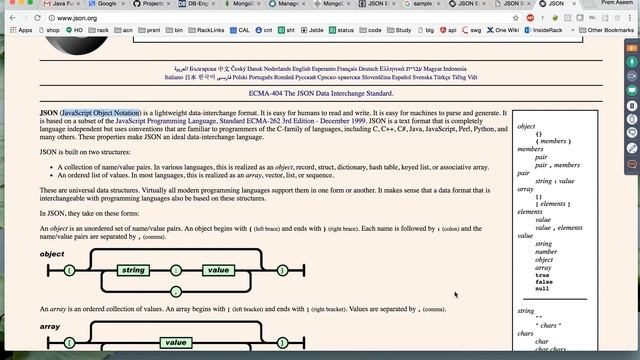Open the One Wiki bookmark
The image size is (640, 360).
coord(502,30)
